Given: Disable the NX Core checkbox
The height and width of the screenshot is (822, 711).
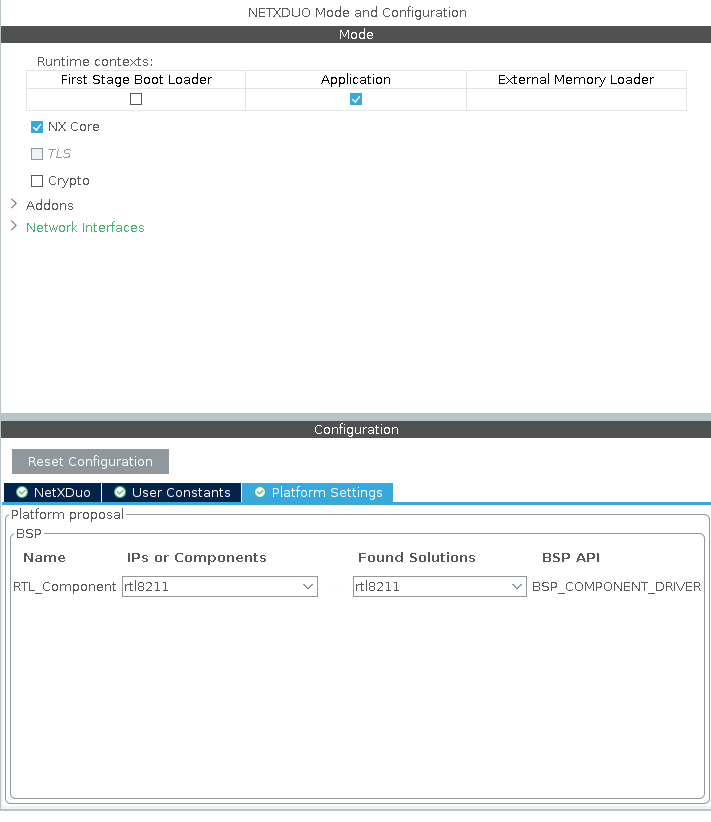Looking at the screenshot, I should 37,127.
